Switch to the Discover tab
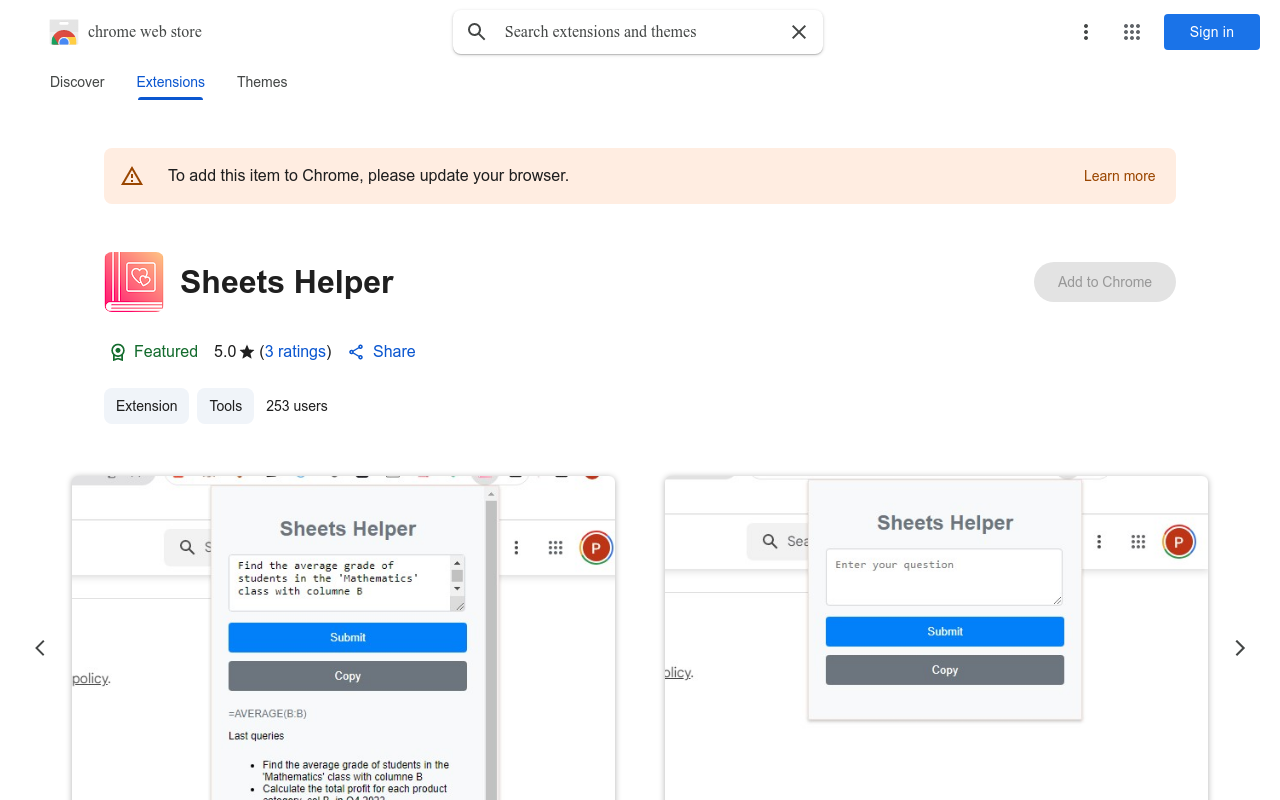This screenshot has width=1280, height=800. pos(77,82)
